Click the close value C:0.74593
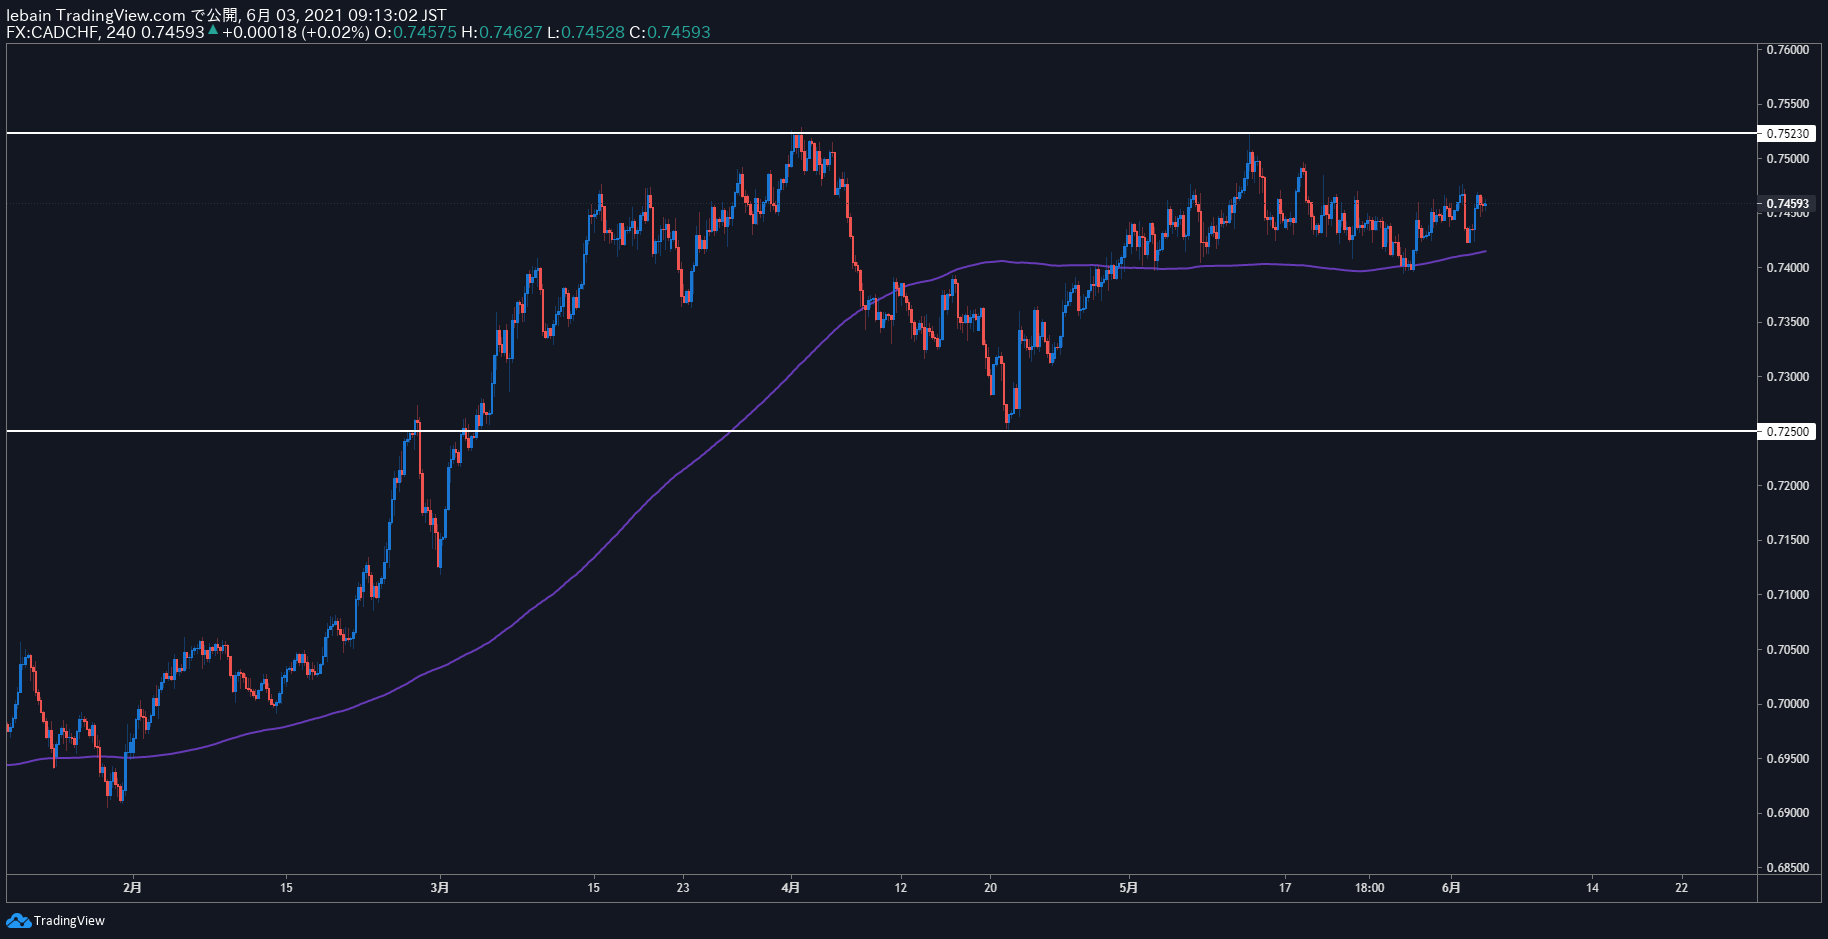This screenshot has height=939, width=1828. pyautogui.click(x=670, y=32)
